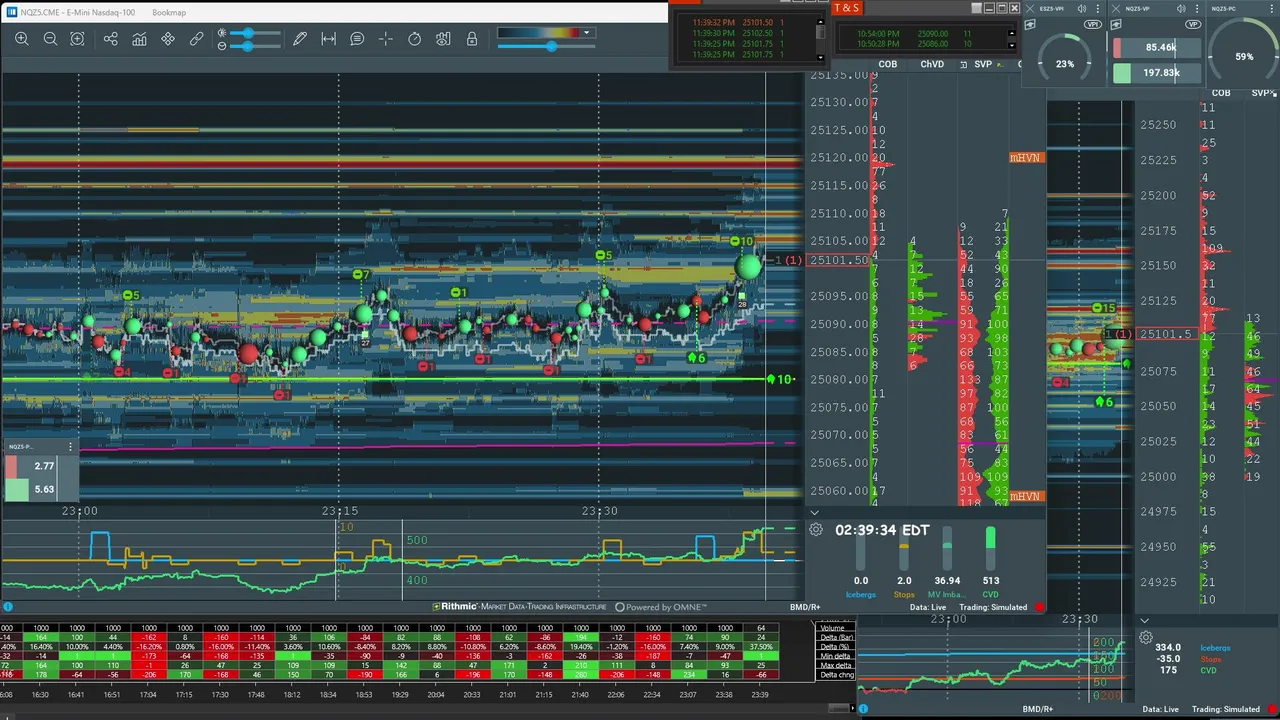Viewport: 1280px width, 720px height.
Task: Select the SVP column tab
Action: click(x=983, y=64)
